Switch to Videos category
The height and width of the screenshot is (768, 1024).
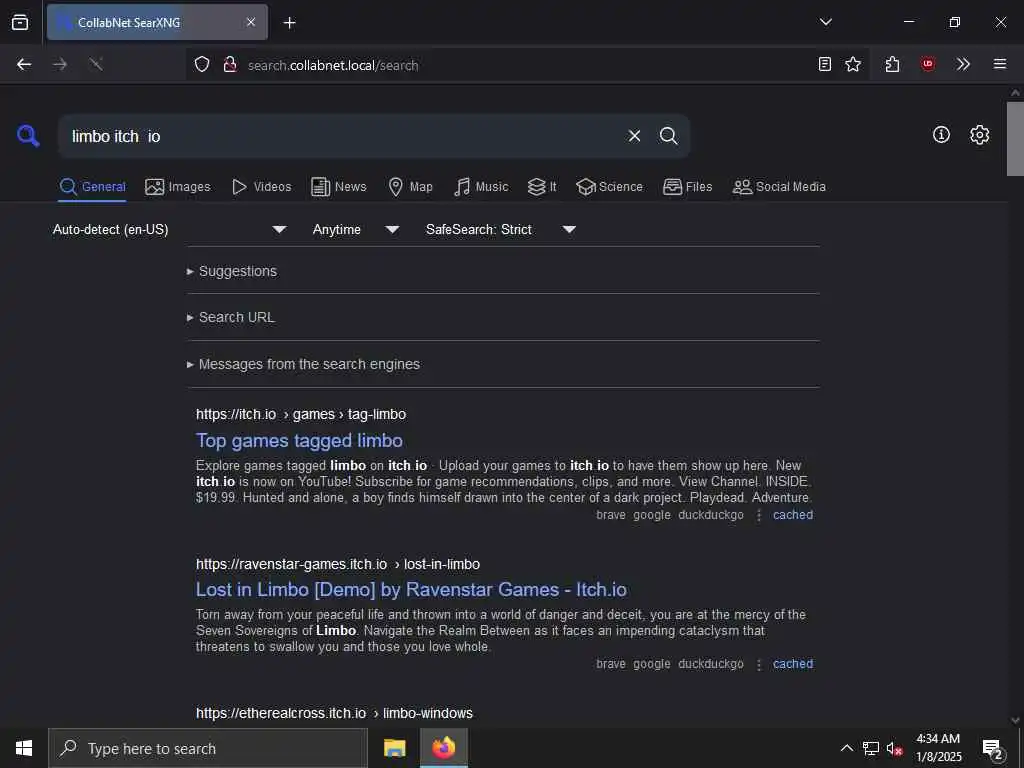(261, 187)
